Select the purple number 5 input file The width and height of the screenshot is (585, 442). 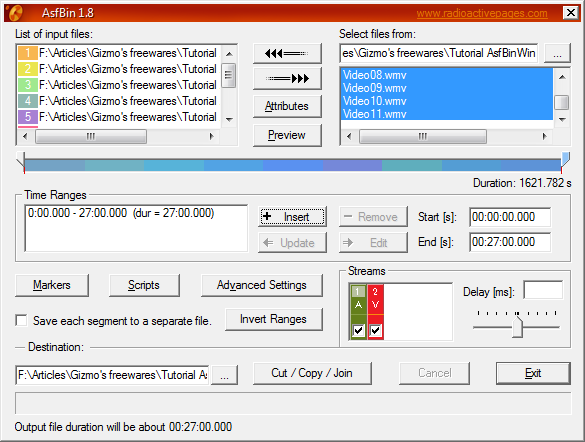click(x=118, y=117)
